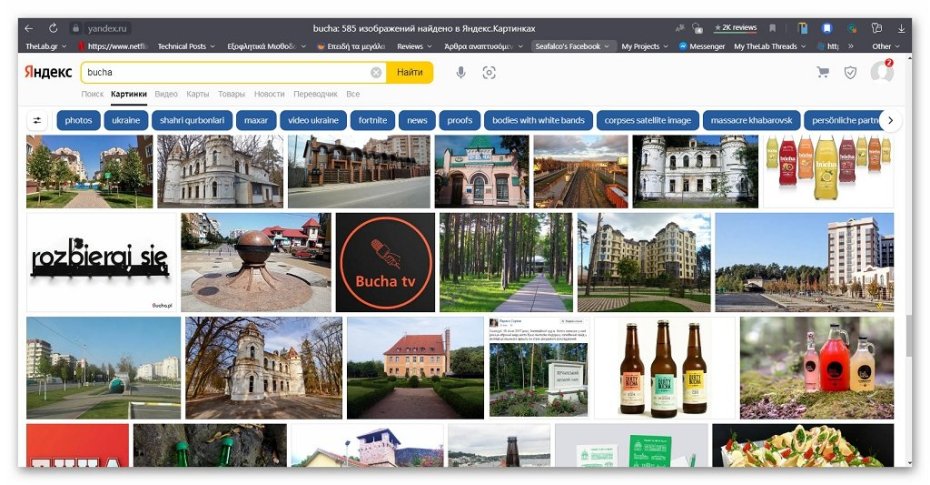Select the news suggestion chip
This screenshot has width=930, height=485.
click(417, 120)
